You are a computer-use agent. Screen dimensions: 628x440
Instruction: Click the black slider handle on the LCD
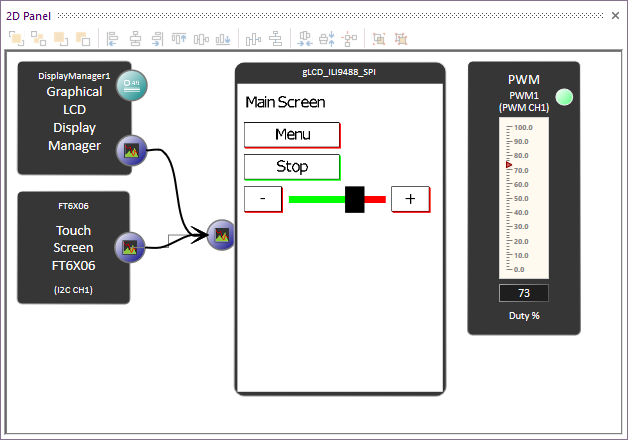[355, 199]
